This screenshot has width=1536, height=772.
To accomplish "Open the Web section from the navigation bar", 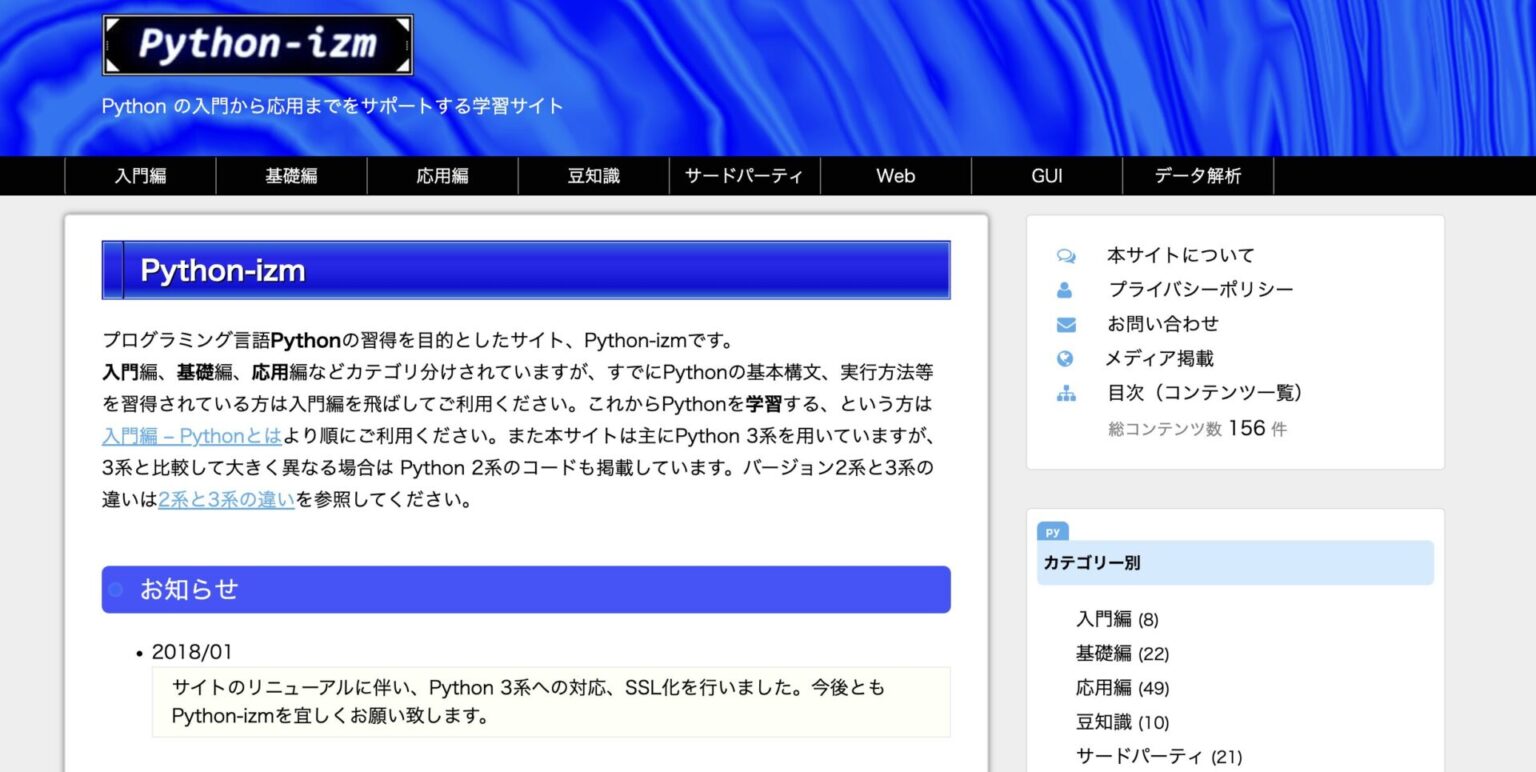I will [895, 176].
